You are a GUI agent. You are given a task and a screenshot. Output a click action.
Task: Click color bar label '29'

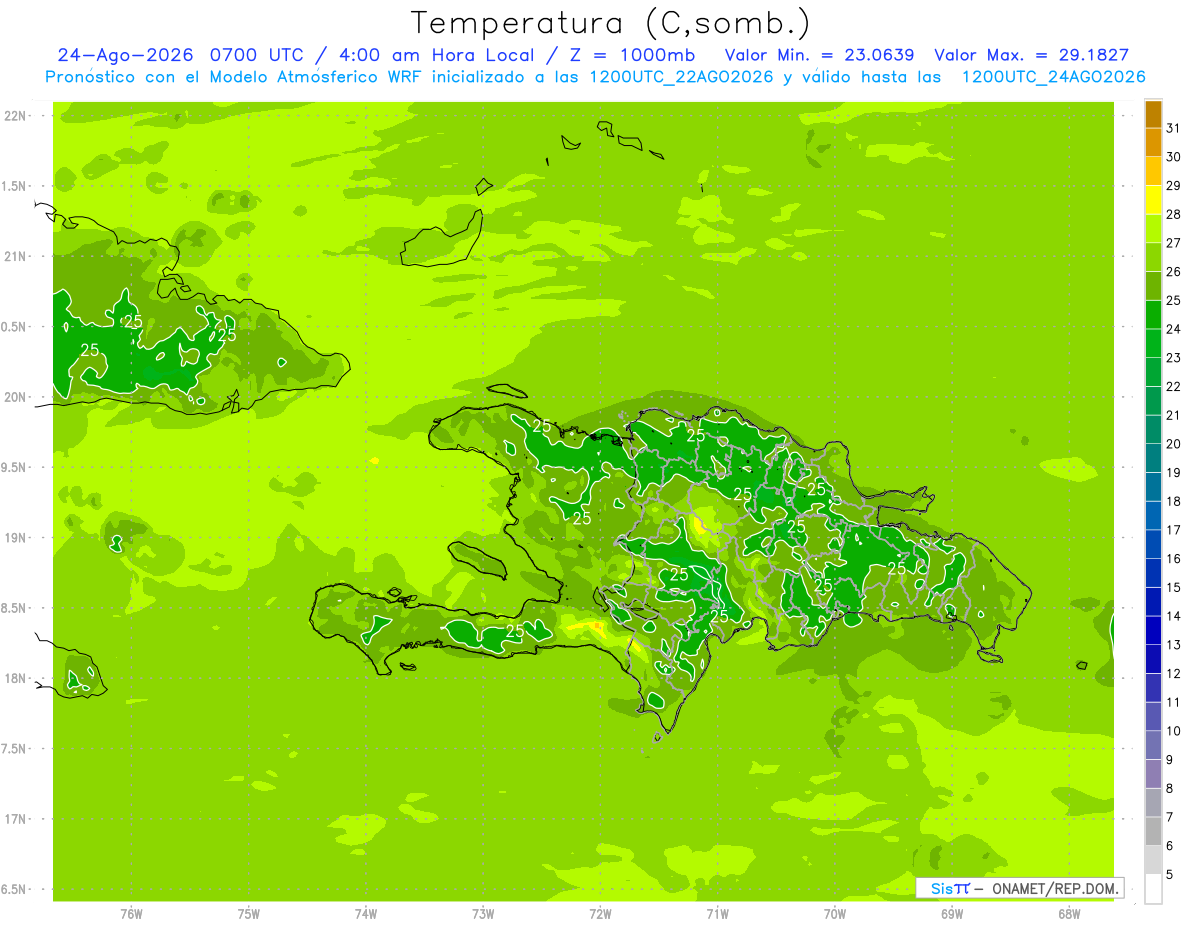1173,186
